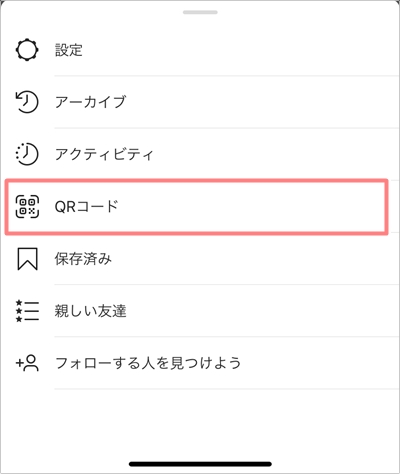
Task: Tap the gray drag handle atop the sheet
Action: point(200,12)
